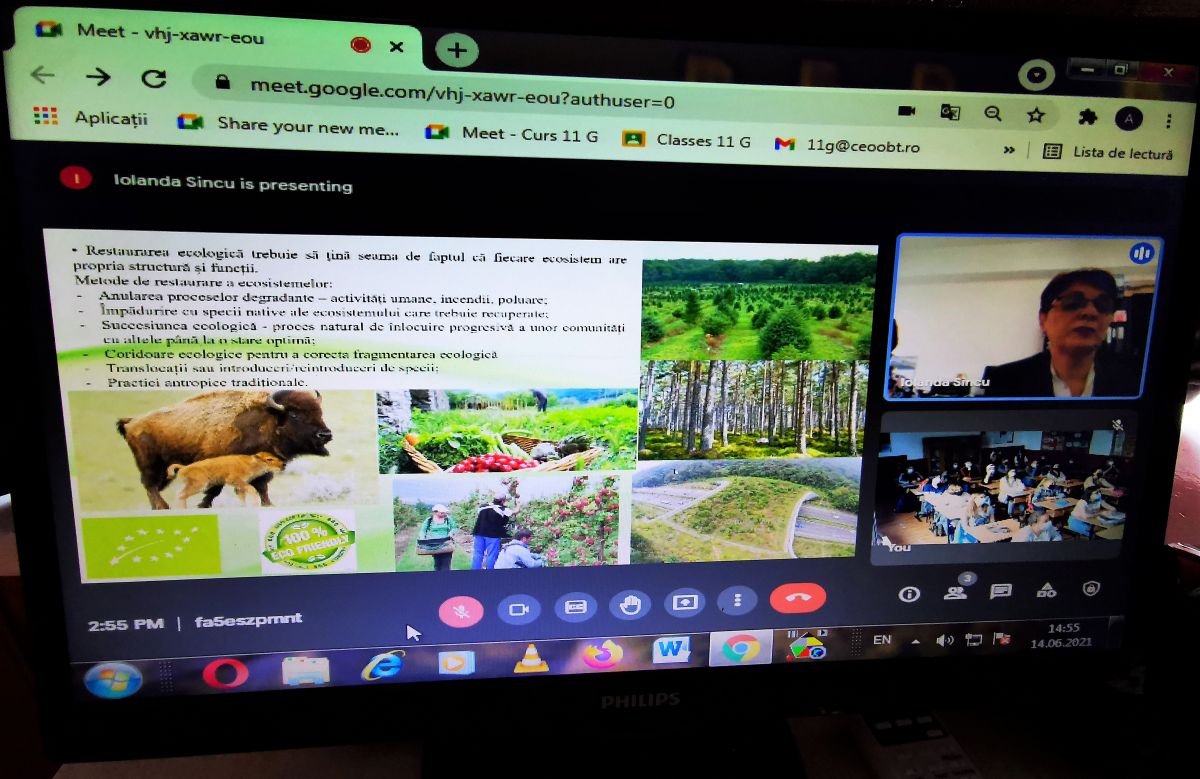This screenshot has height=779, width=1200.
Task: Bookmark this page with the star icon
Action: [x=1036, y=115]
